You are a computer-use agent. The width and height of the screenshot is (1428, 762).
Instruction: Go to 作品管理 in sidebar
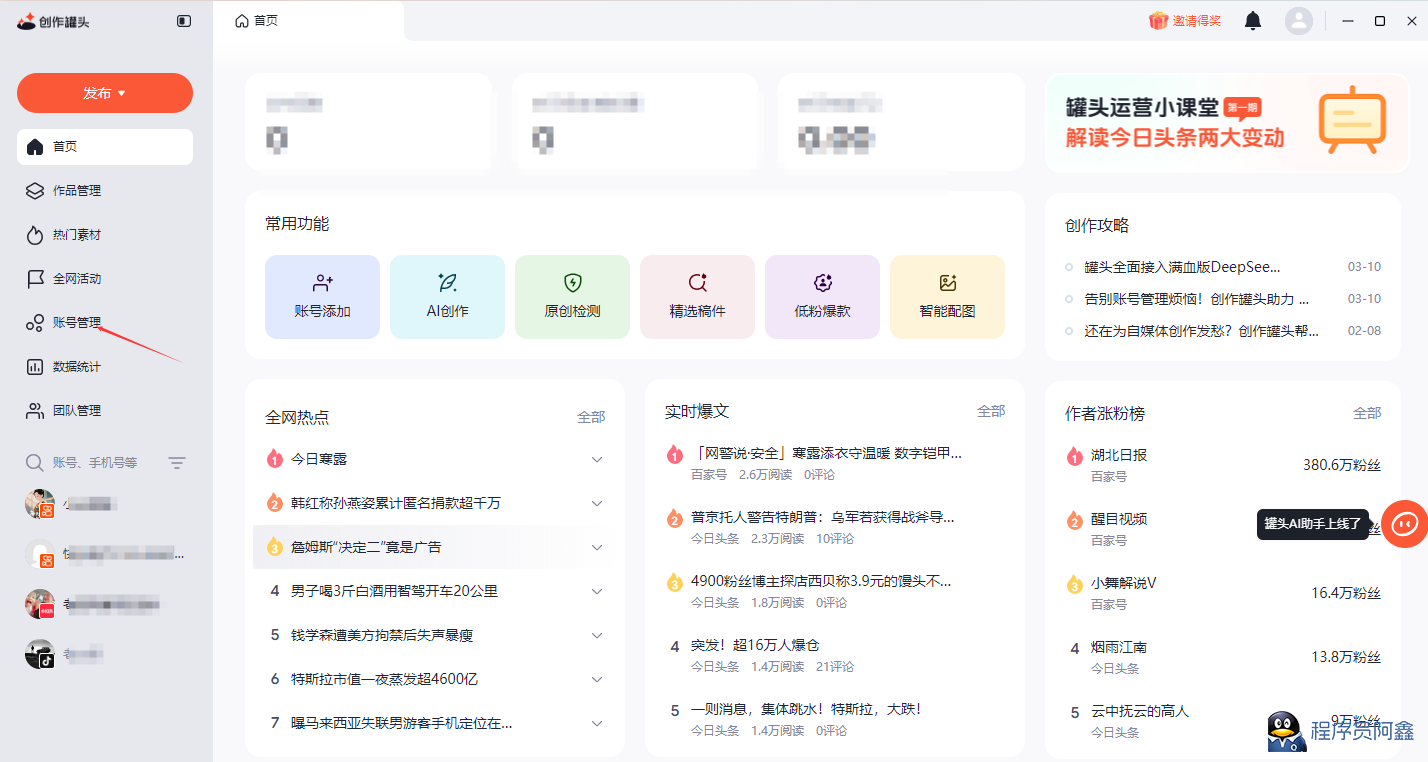click(77, 191)
